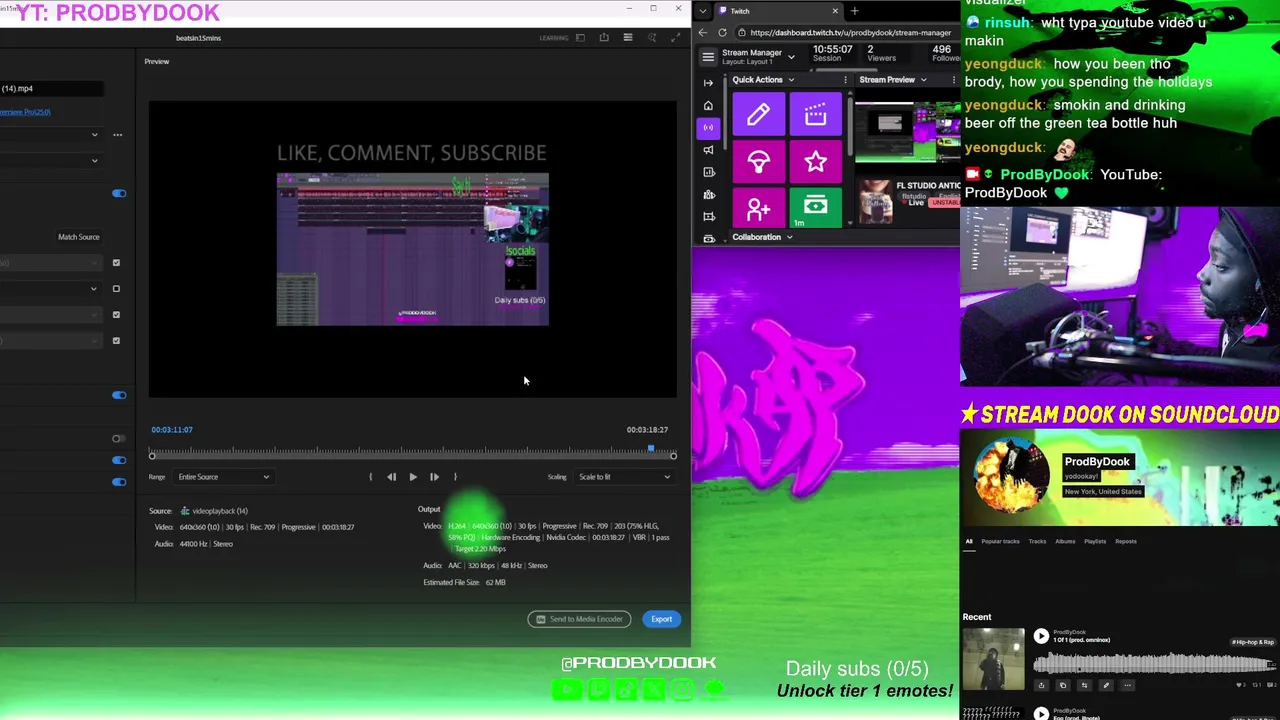Enable the grey off switch in export settings
The width and height of the screenshot is (1280, 720).
tap(118, 439)
